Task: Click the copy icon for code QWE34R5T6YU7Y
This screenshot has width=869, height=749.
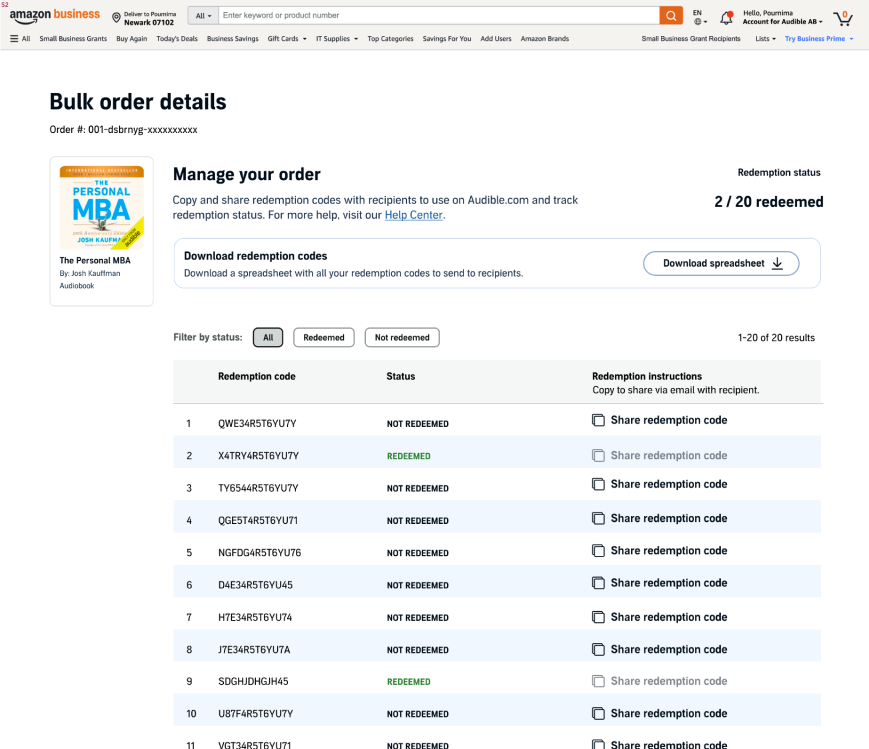Action: click(x=598, y=420)
